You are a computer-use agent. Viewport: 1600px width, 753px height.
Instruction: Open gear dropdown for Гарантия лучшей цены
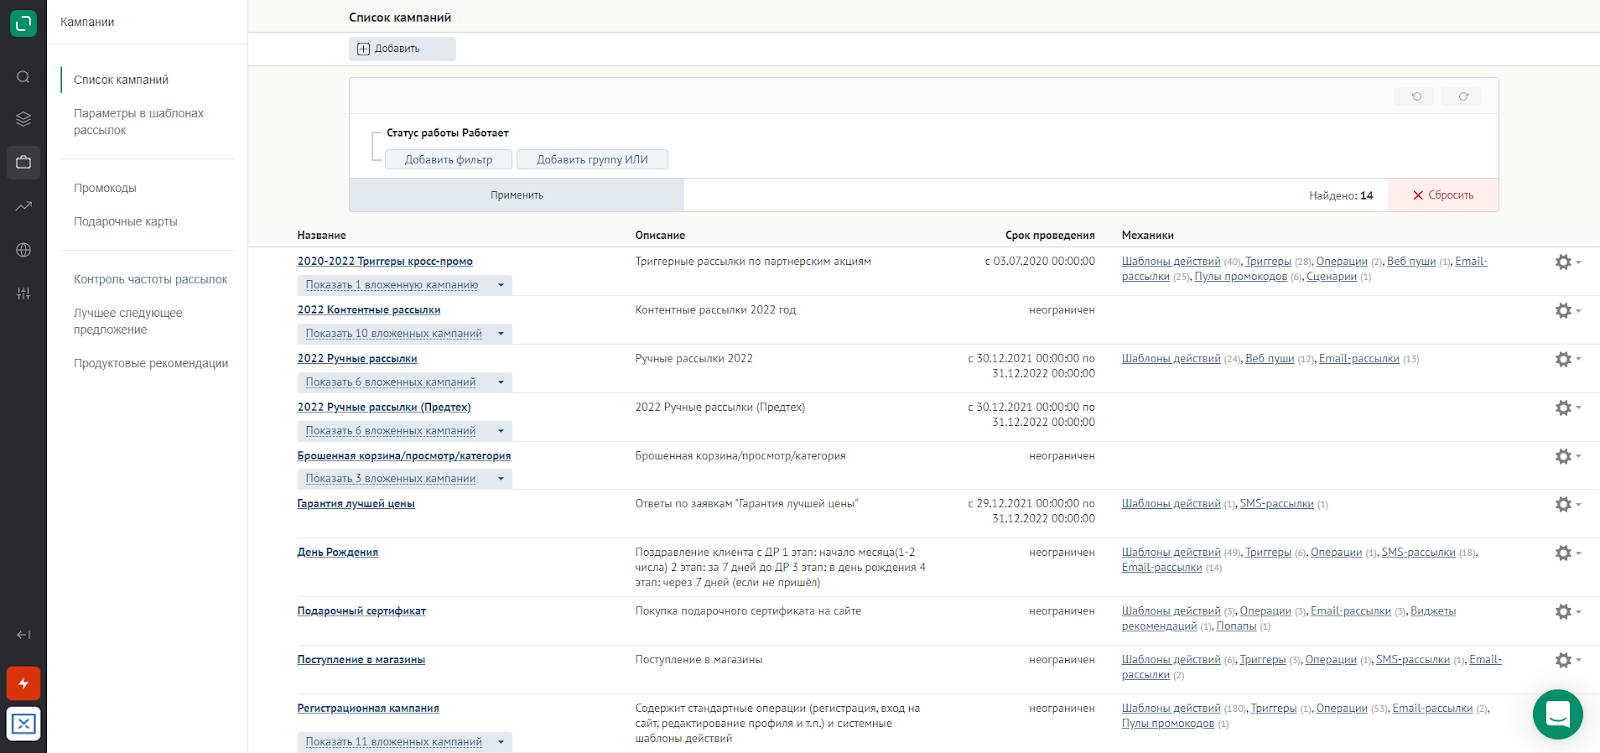tap(1566, 505)
